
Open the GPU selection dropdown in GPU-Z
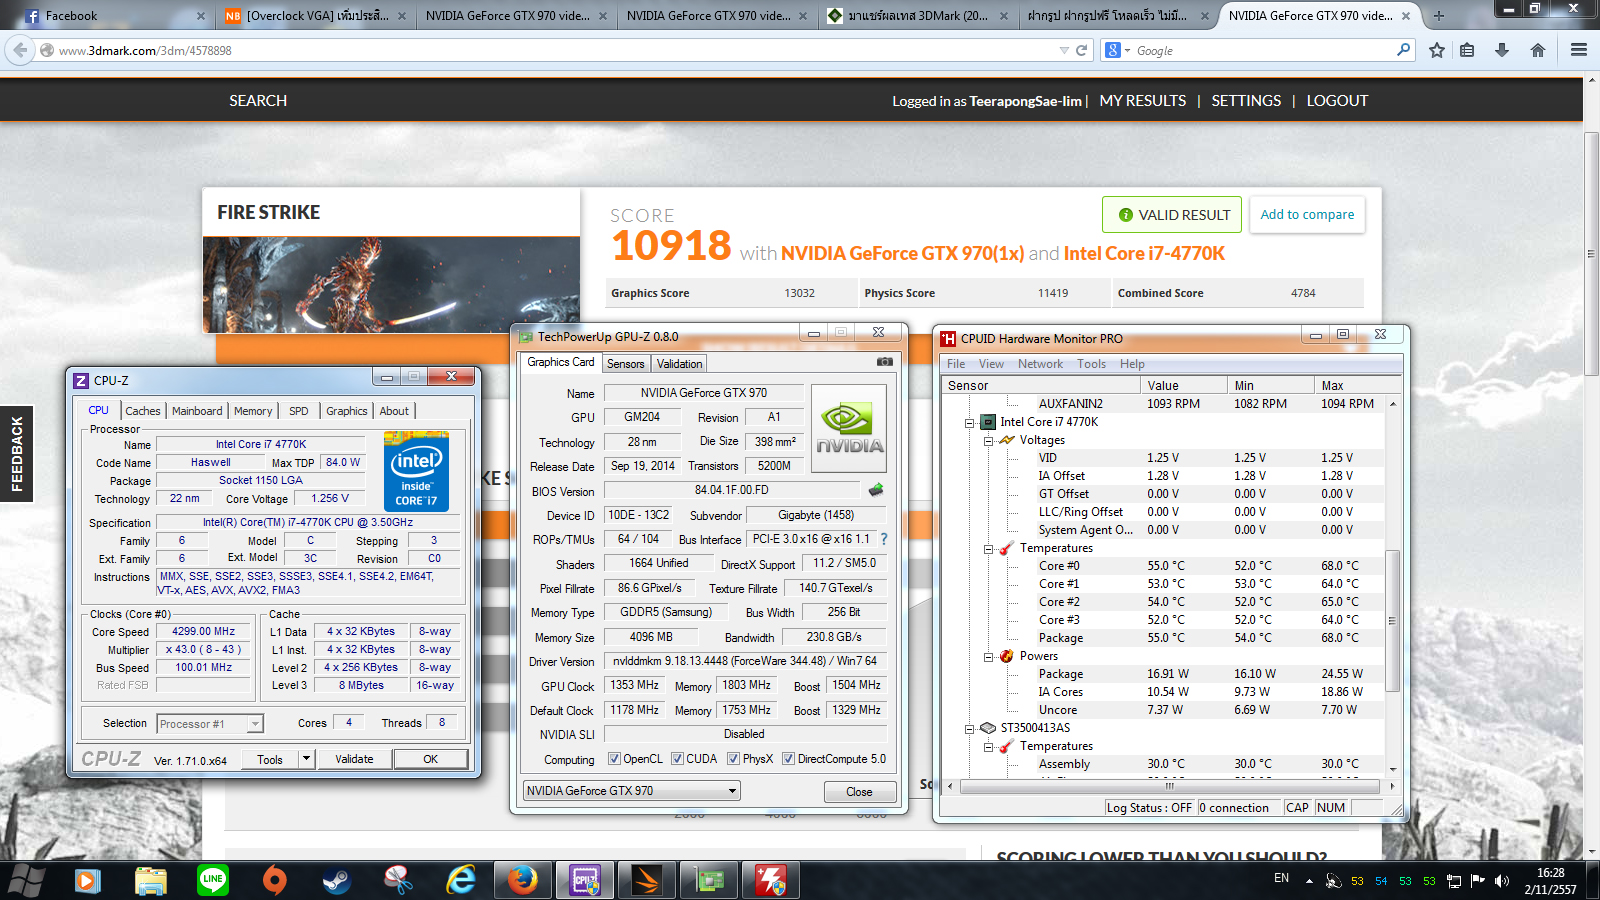[631, 791]
